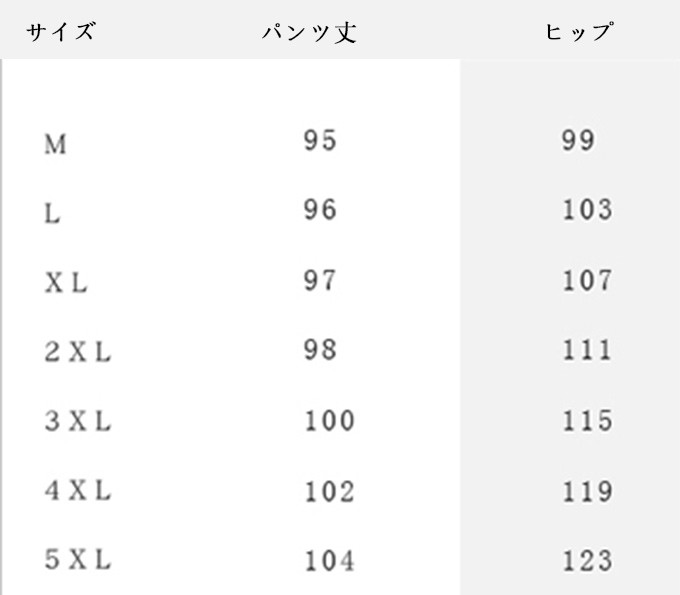The image size is (680, 595).
Task: Select the L size row label
Action: (x=53, y=214)
